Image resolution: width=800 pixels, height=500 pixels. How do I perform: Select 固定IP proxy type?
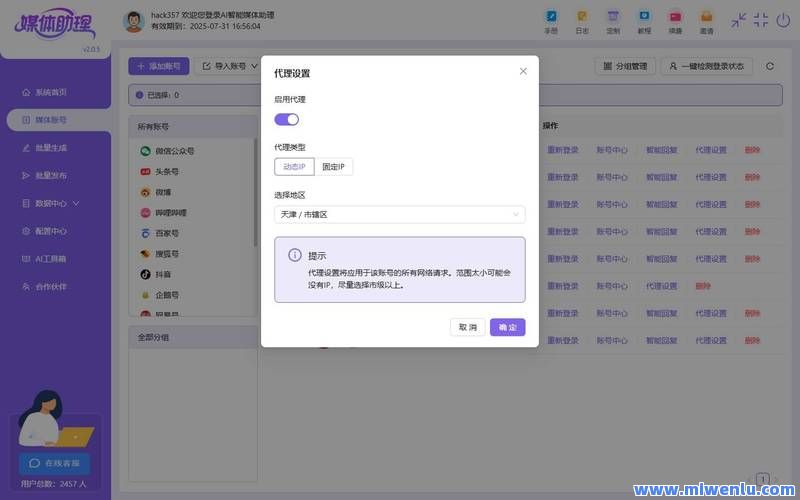pyautogui.click(x=334, y=167)
